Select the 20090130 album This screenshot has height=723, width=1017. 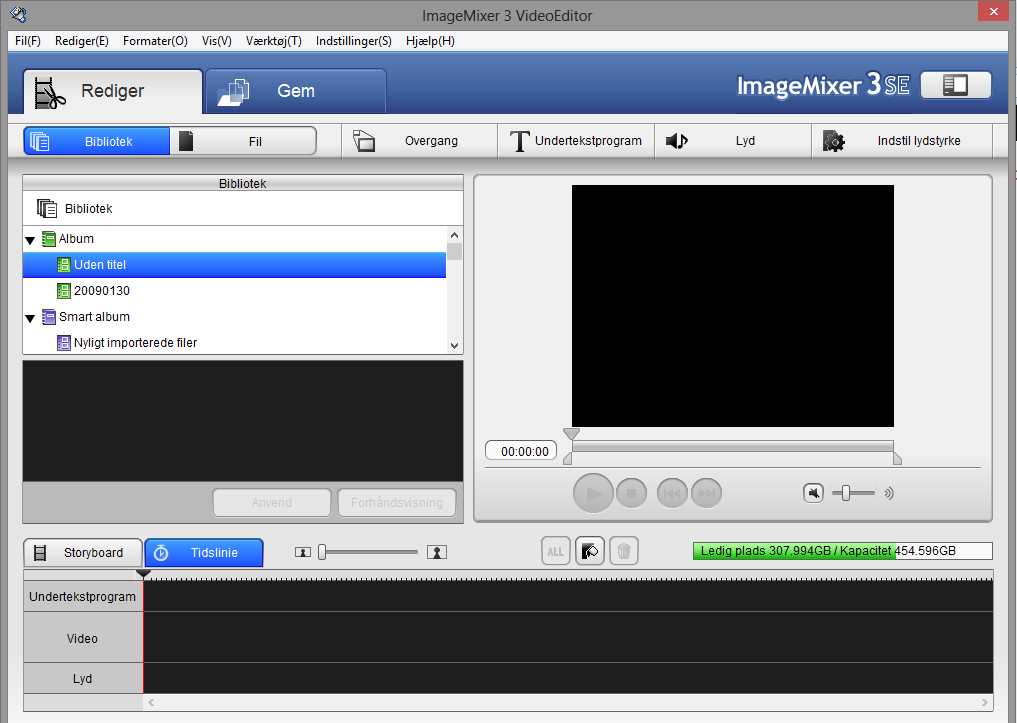click(234, 290)
